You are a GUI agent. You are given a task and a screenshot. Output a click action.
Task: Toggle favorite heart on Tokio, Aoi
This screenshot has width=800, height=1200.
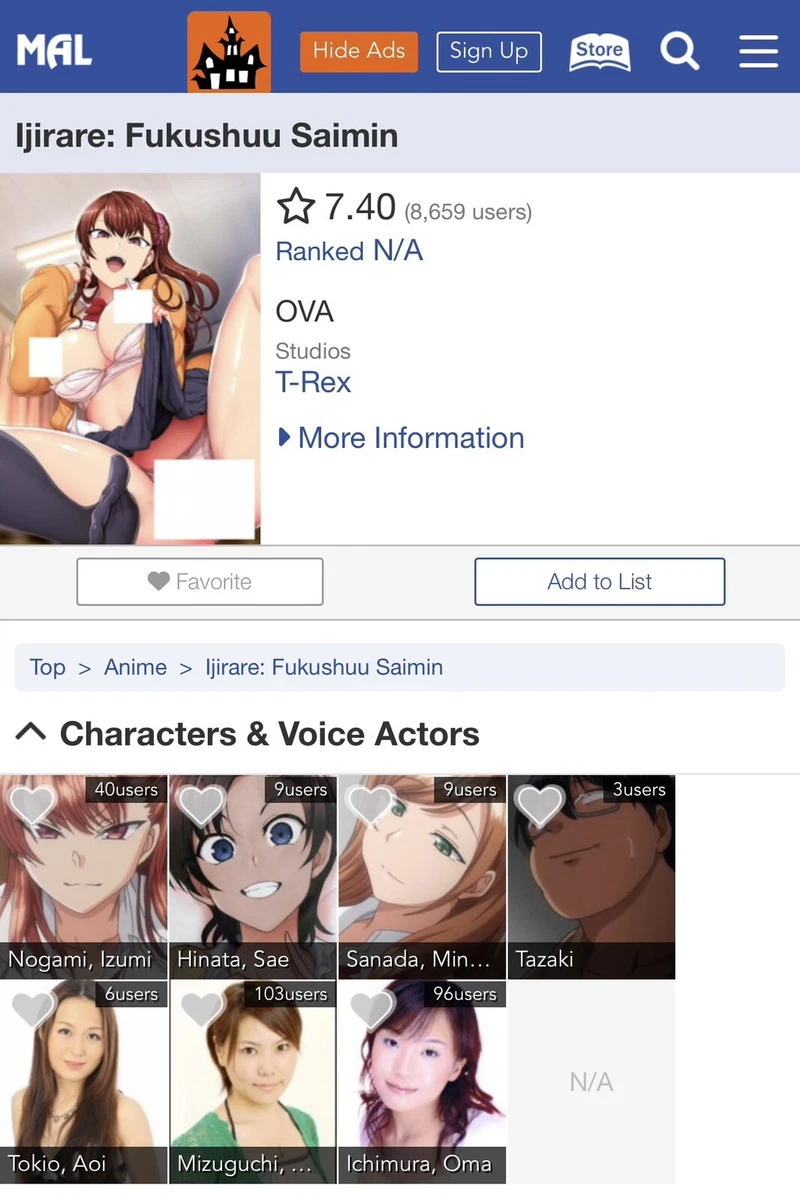[x=32, y=1010]
